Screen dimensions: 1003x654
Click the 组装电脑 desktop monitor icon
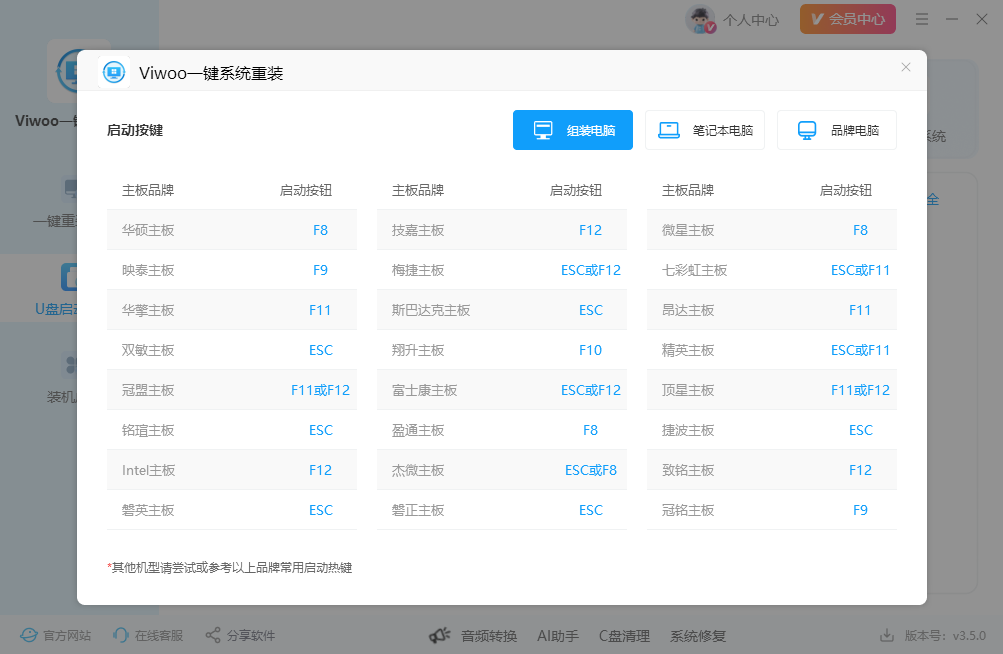(x=543, y=130)
